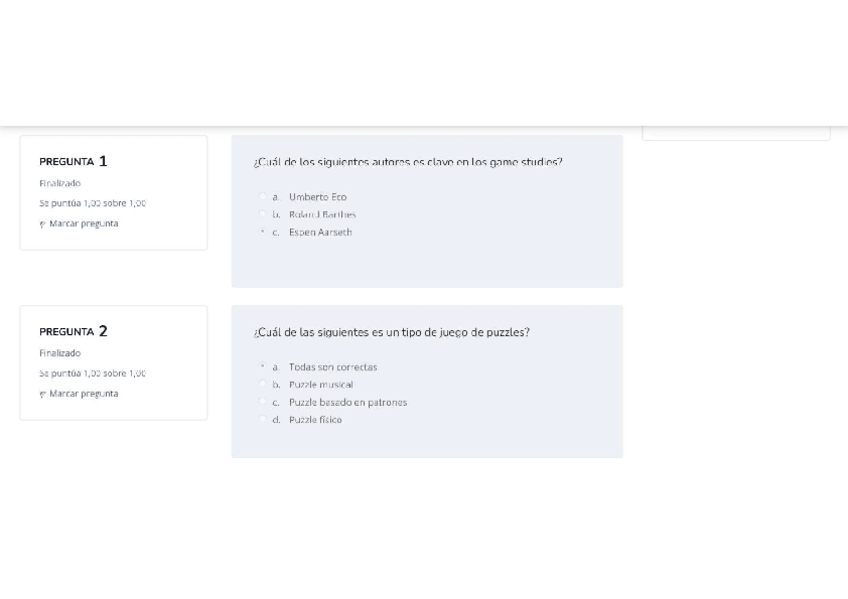Click the Puzzle musical answer label
Viewport: 848px width, 599px height.
click(321, 384)
